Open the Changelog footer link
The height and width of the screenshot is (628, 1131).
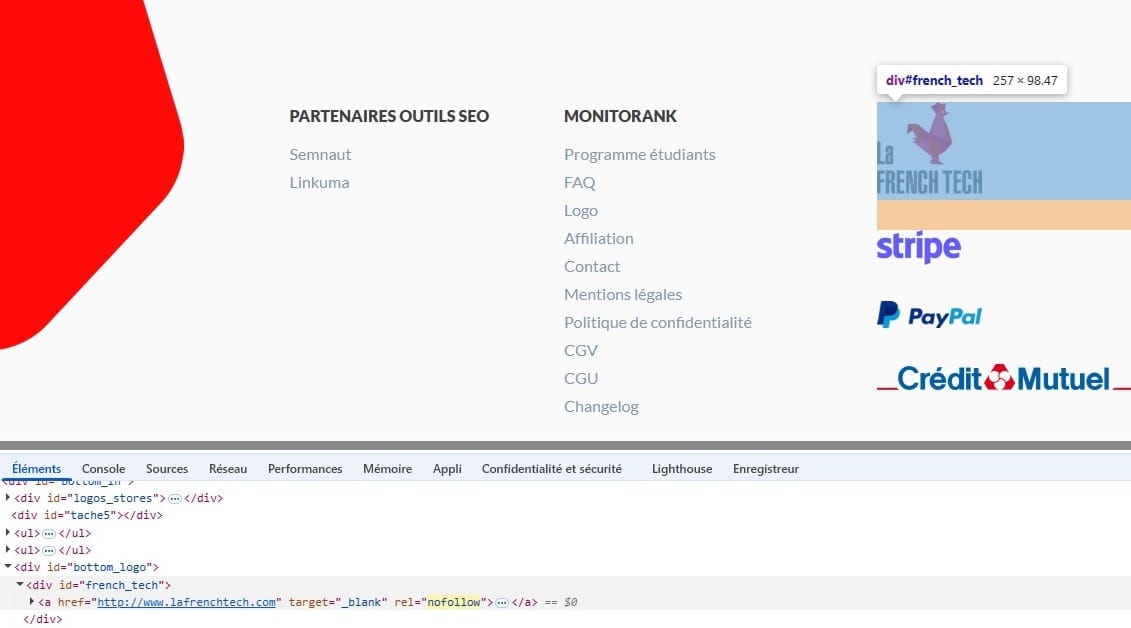(x=601, y=406)
